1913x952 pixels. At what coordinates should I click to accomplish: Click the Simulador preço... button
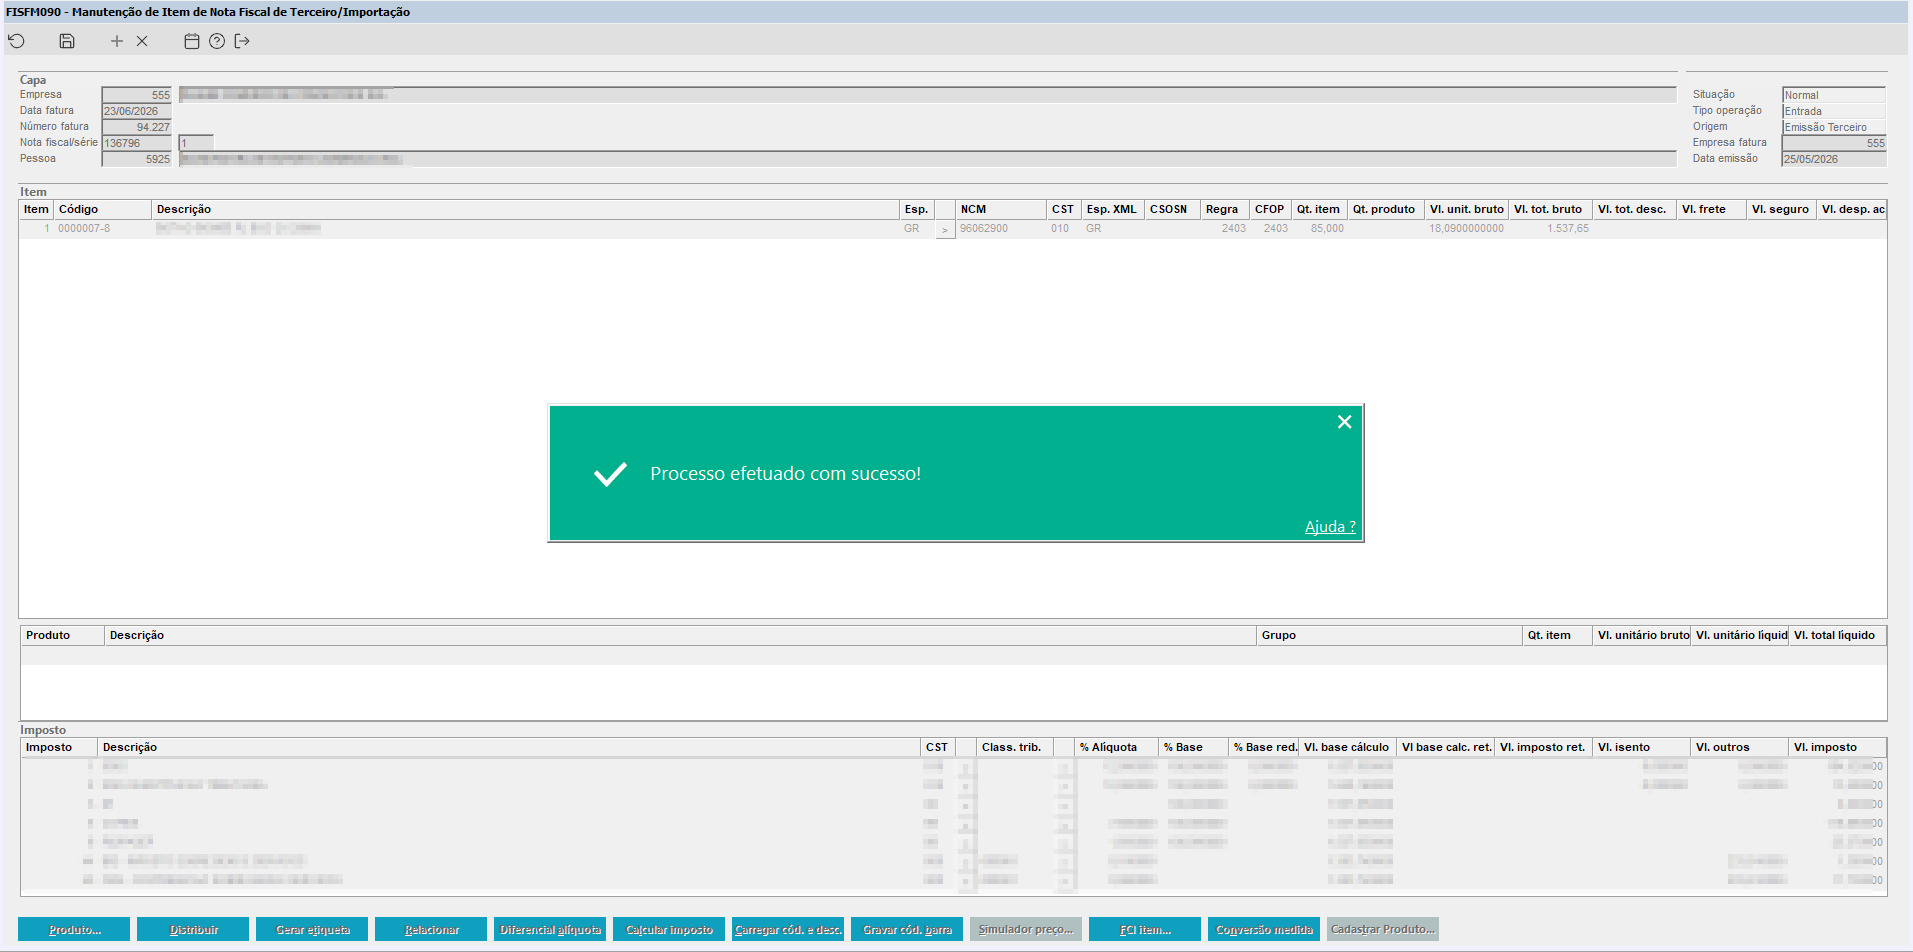pyautogui.click(x=1026, y=929)
